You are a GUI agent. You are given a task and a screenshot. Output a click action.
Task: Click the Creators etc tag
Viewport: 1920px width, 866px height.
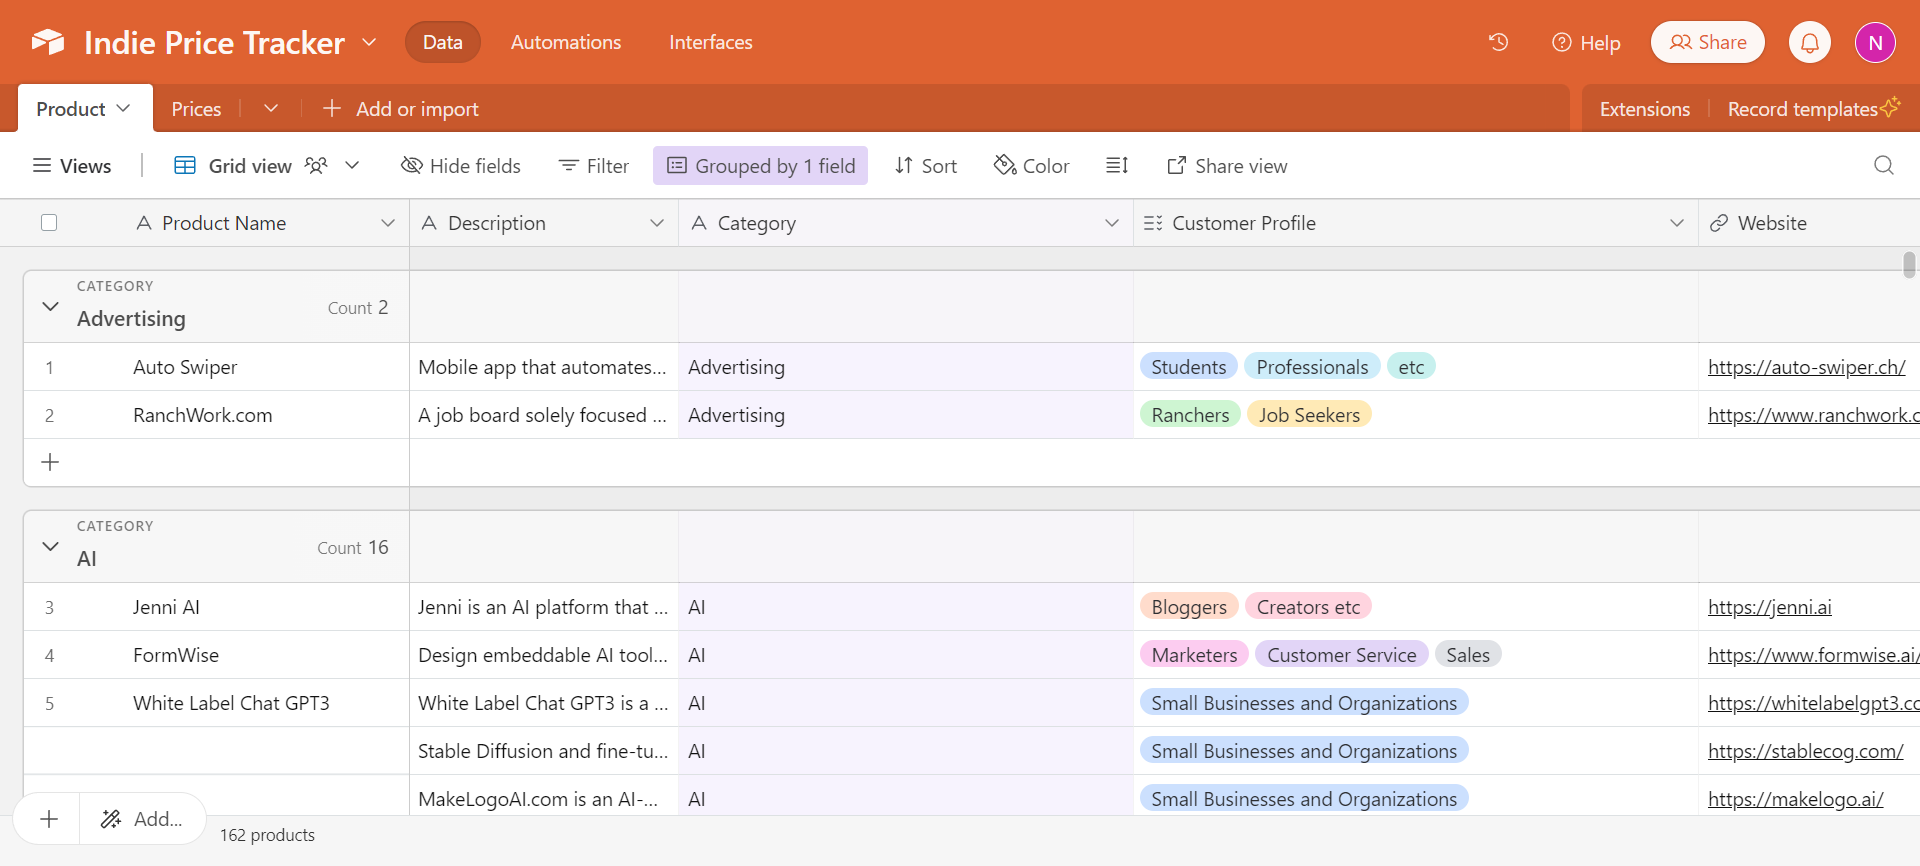(1308, 607)
